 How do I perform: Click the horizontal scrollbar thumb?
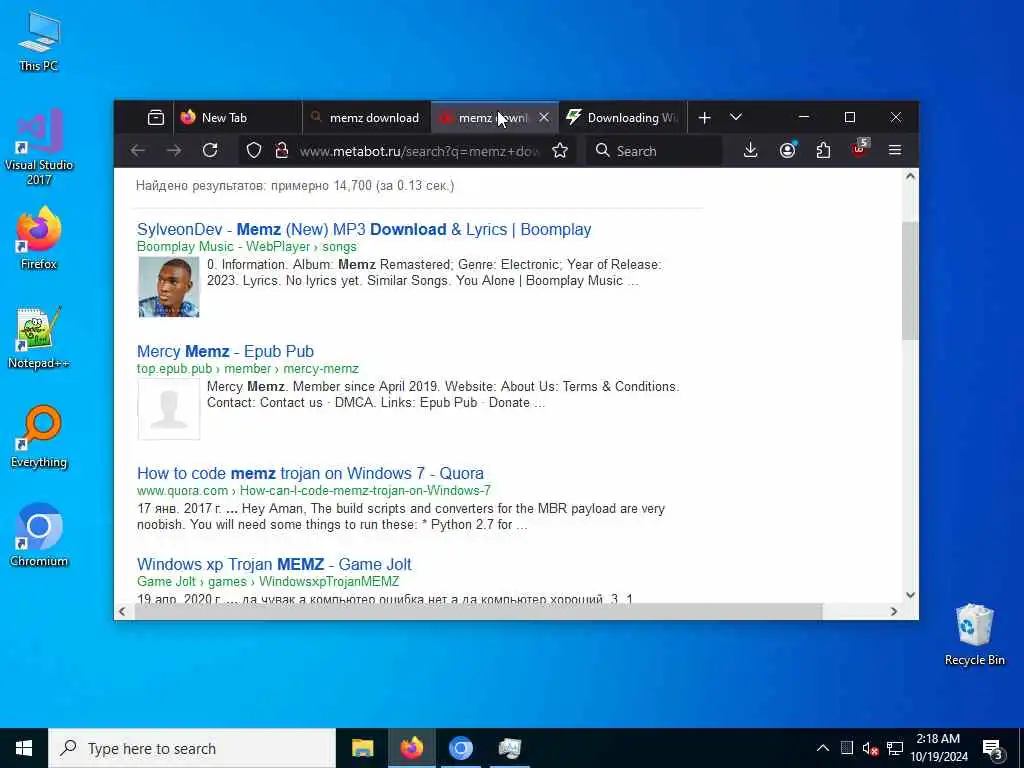(478, 612)
